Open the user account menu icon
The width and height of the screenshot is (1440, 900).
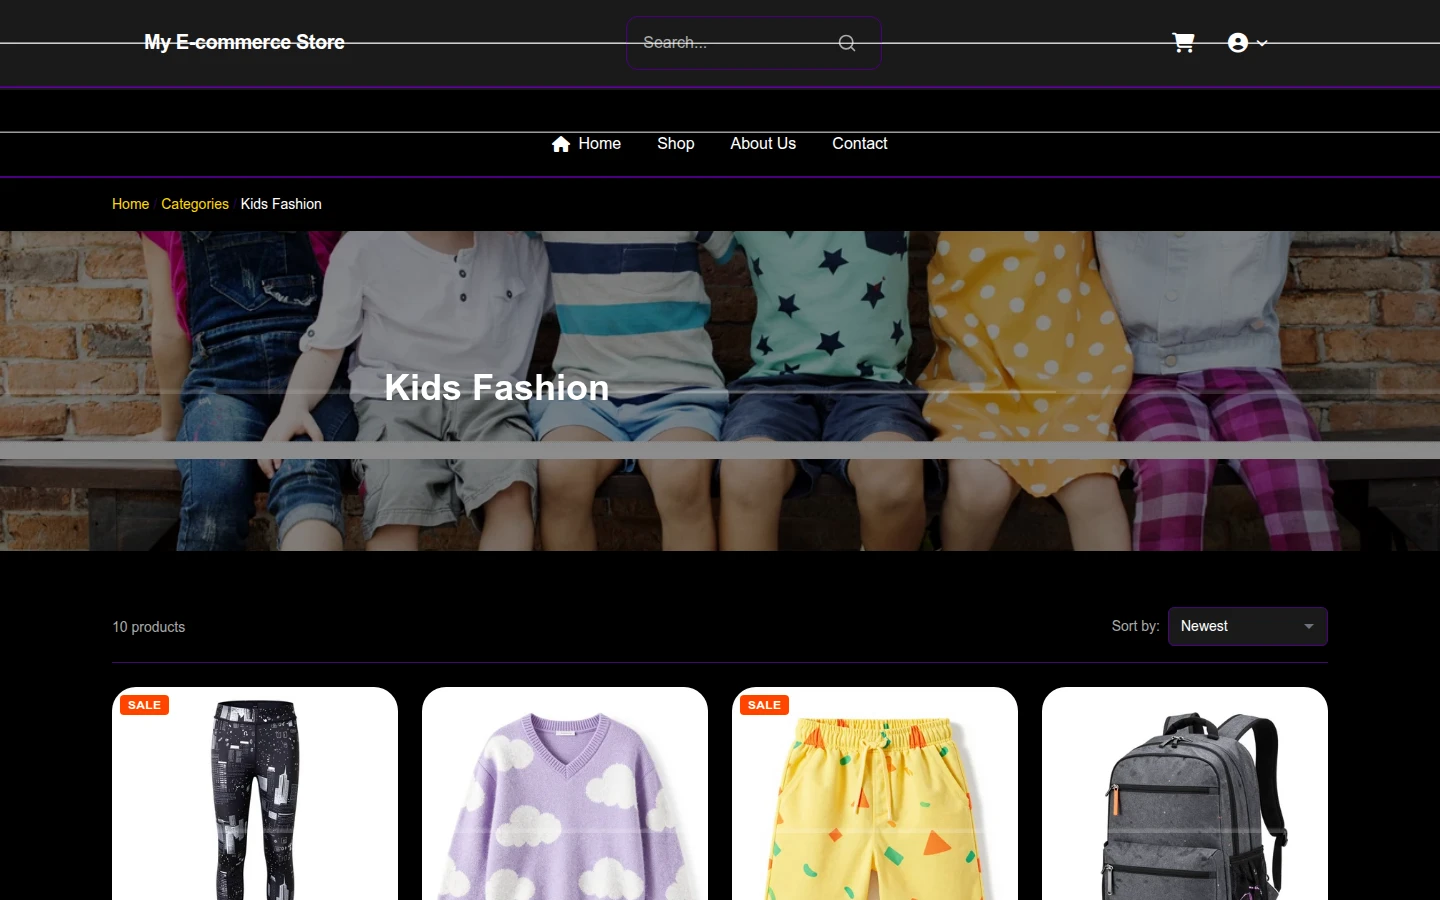coord(1238,43)
